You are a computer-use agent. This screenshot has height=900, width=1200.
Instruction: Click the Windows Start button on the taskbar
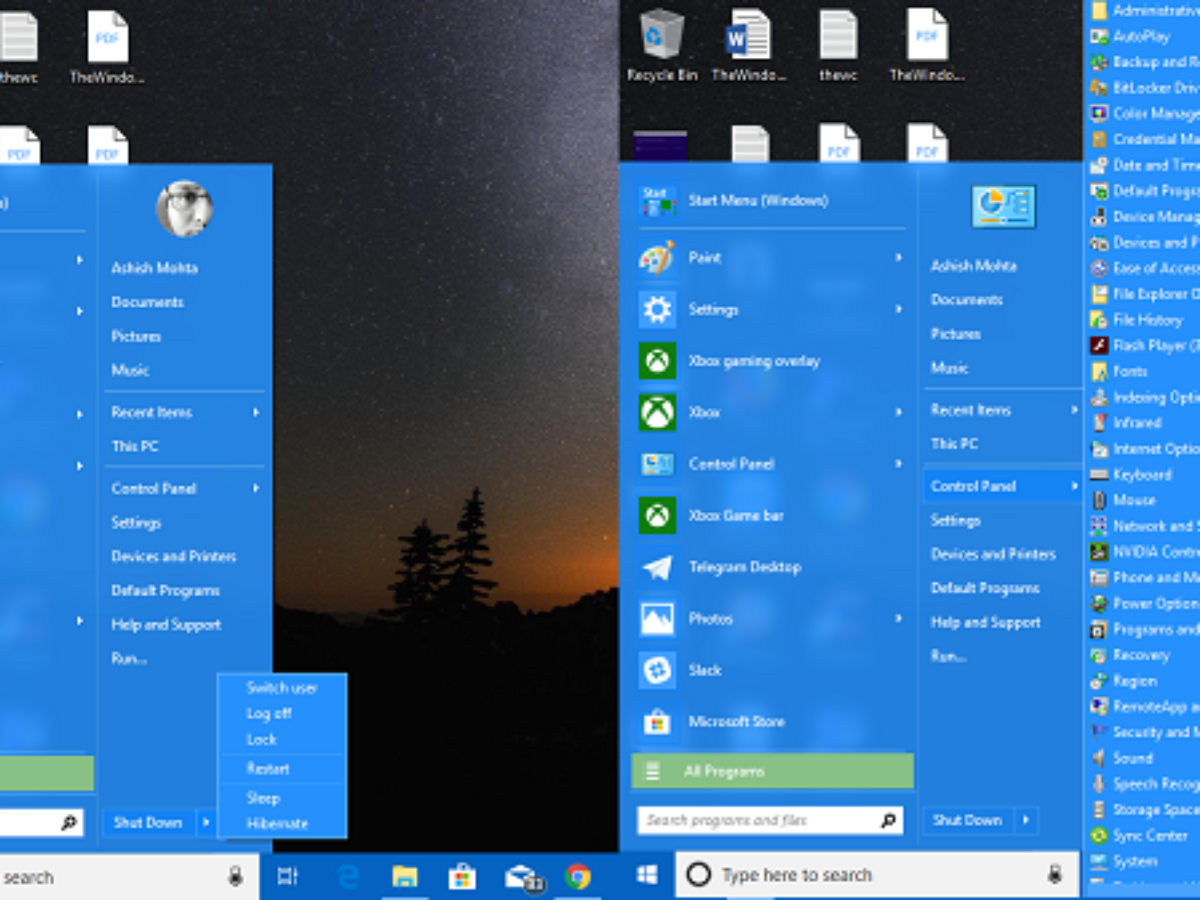point(647,875)
